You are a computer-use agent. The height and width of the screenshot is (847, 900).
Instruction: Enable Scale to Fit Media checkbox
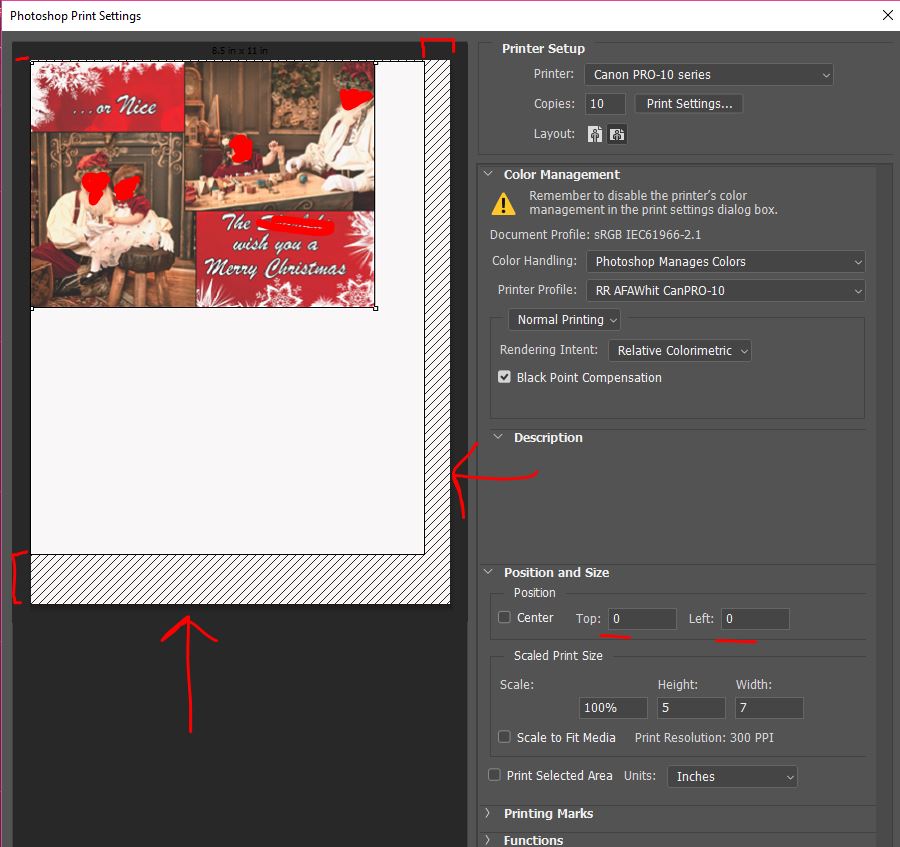point(505,738)
